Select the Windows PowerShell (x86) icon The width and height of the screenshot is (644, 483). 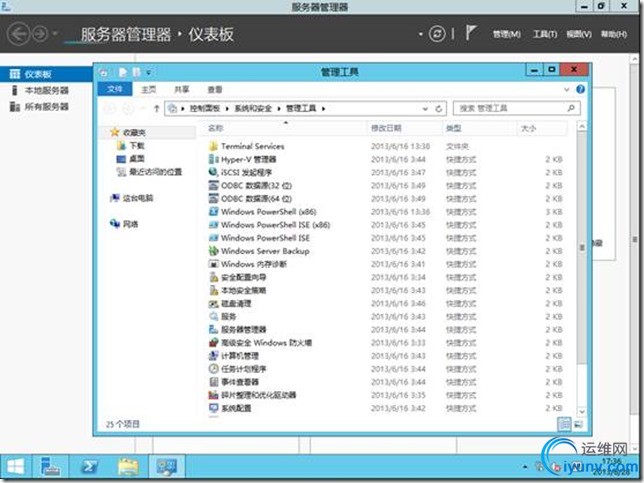[213, 212]
